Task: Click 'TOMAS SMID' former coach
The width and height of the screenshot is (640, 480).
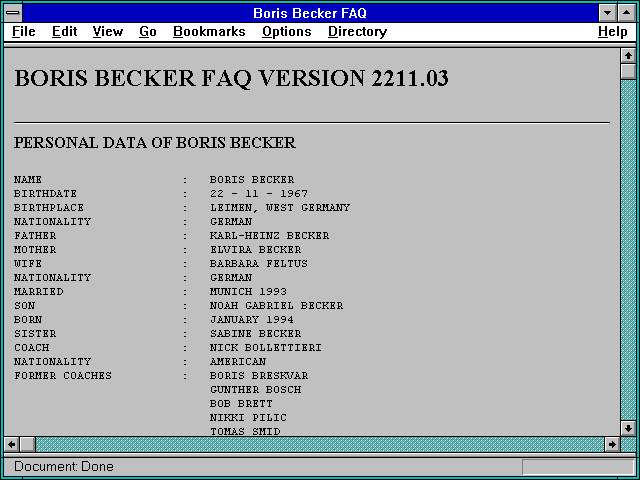Action: [245, 431]
